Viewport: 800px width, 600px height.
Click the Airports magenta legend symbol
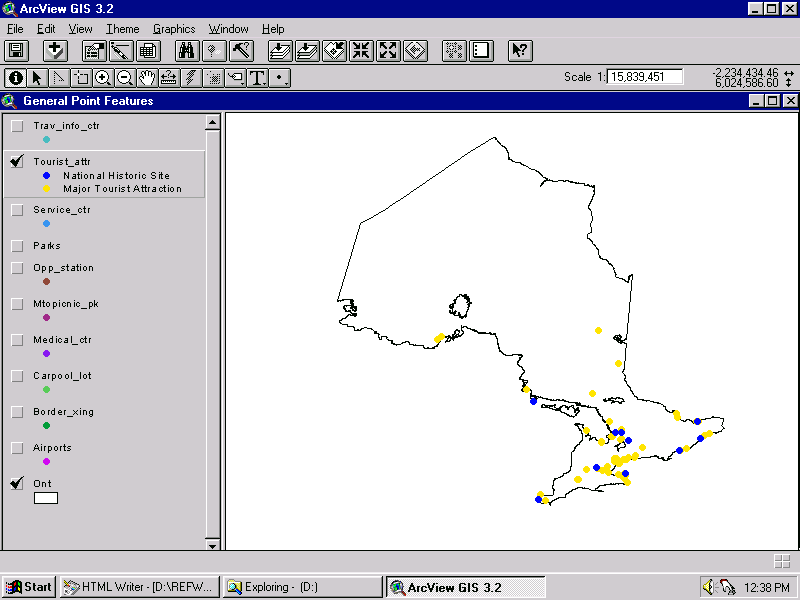pos(46,462)
